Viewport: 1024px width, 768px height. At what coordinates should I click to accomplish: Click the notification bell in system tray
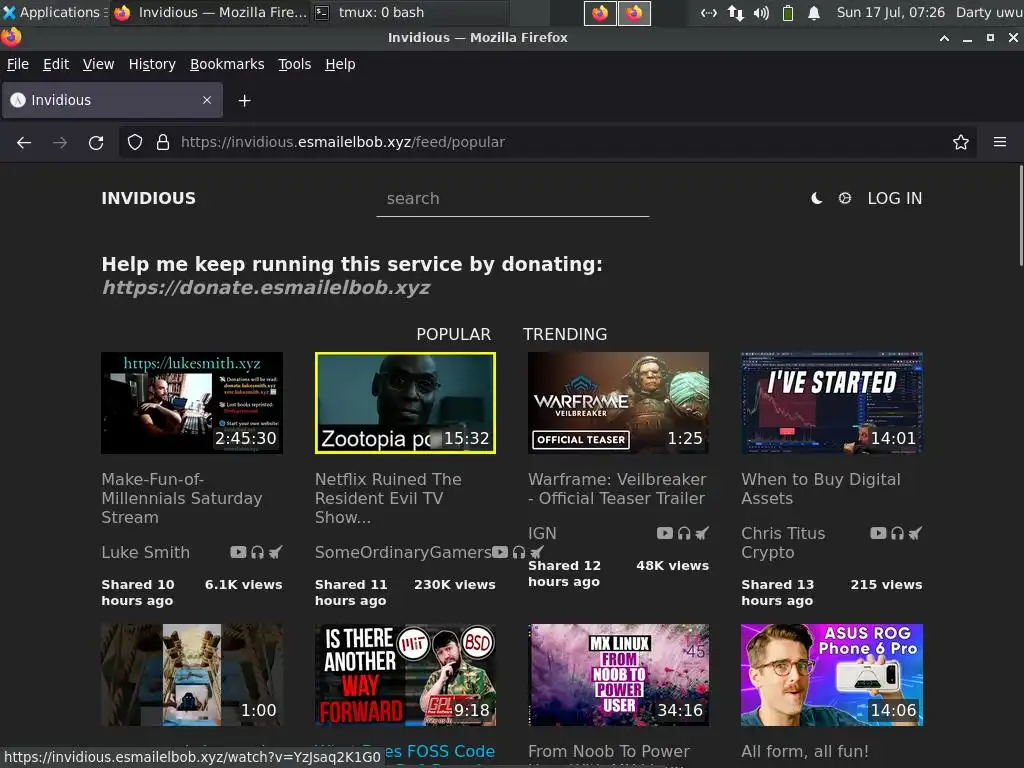tap(814, 13)
